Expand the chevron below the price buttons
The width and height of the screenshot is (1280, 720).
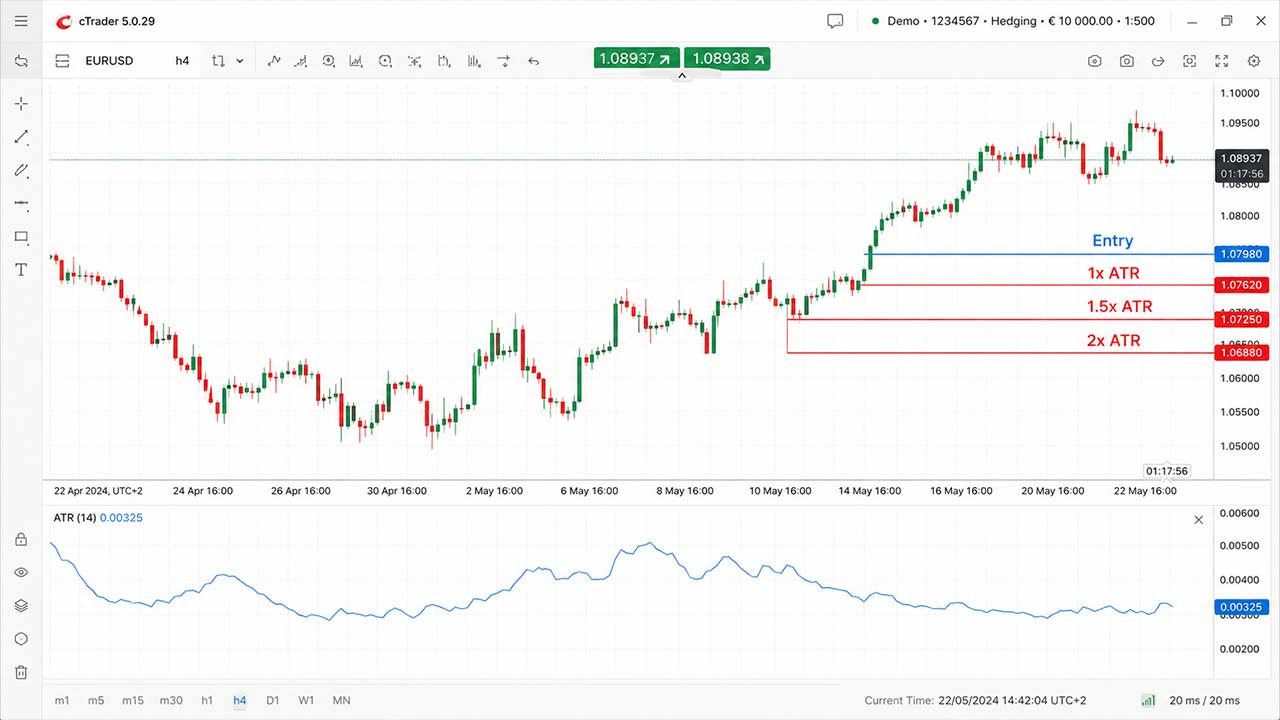(x=682, y=76)
